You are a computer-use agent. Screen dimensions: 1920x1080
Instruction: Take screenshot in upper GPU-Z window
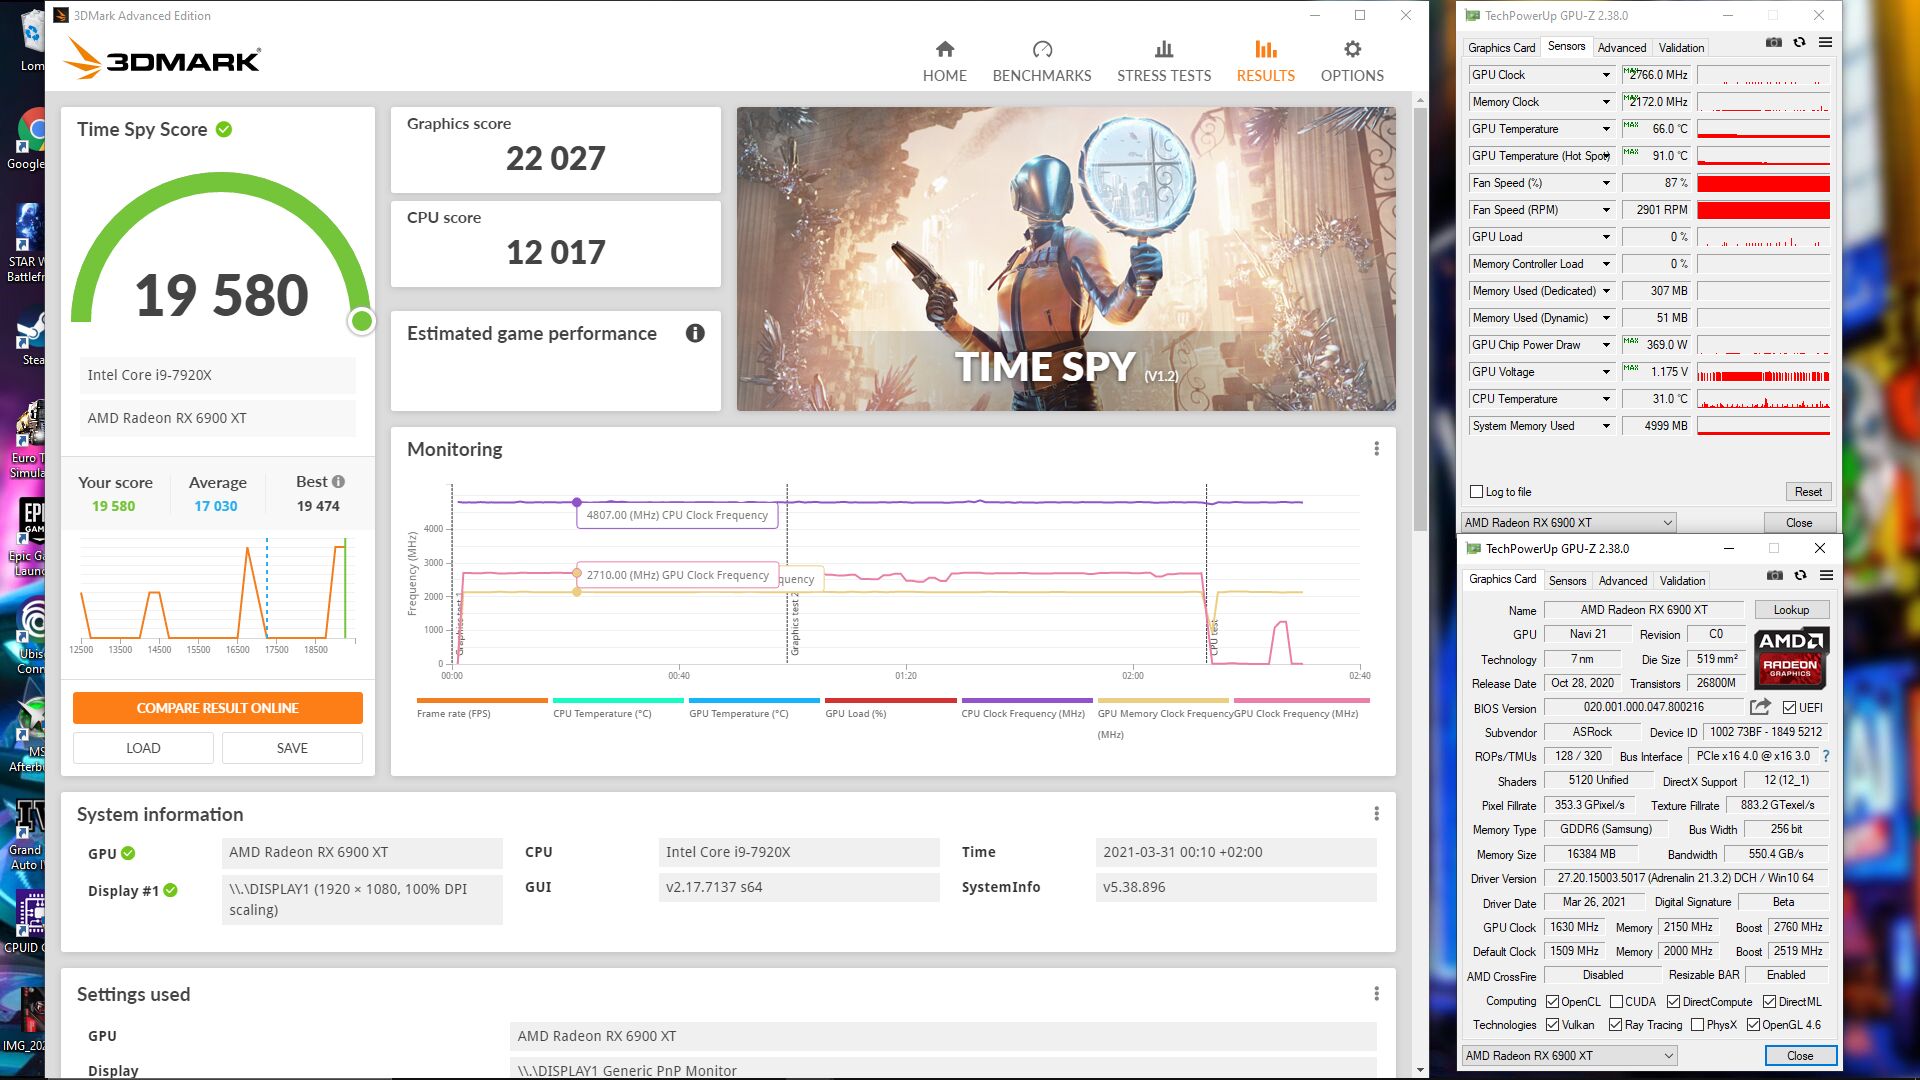point(1773,43)
